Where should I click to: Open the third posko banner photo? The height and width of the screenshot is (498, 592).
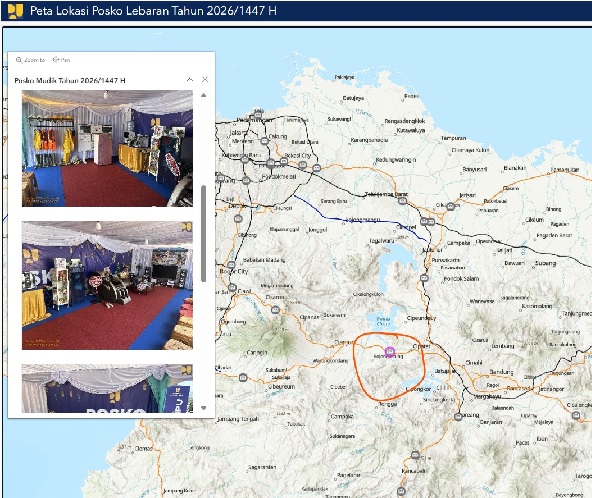[x=107, y=388]
